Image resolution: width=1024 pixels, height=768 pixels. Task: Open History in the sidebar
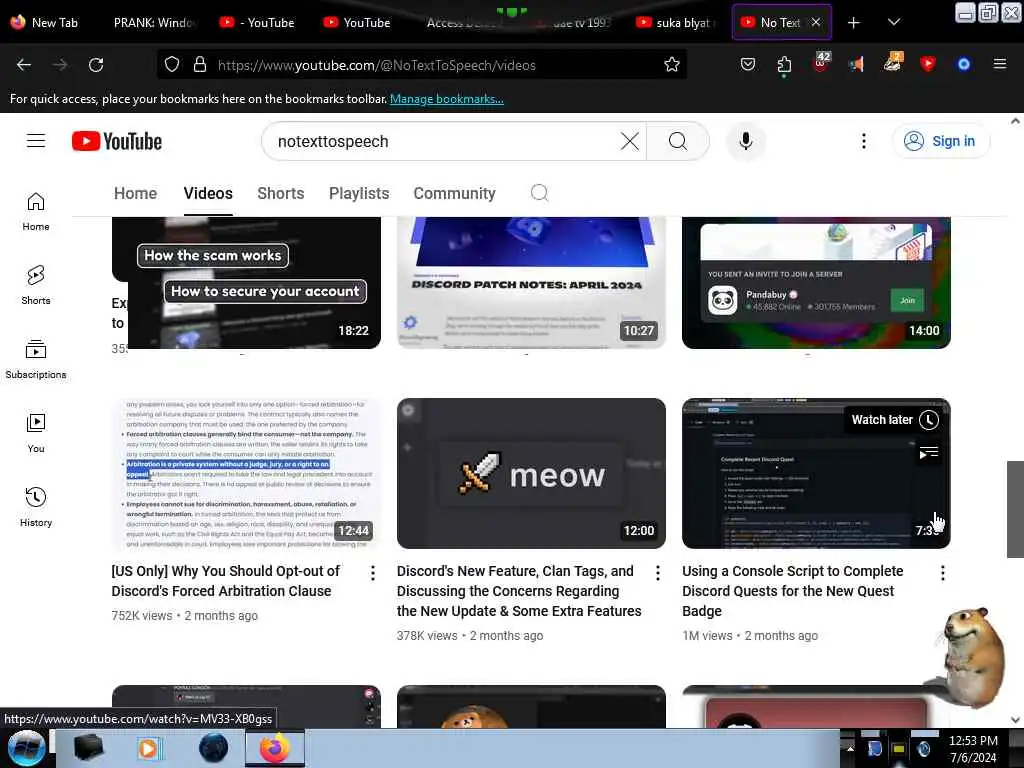[x=36, y=507]
